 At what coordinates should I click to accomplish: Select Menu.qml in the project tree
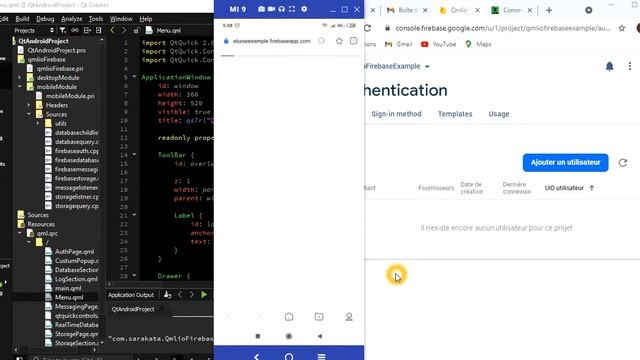pyautogui.click(x=69, y=297)
